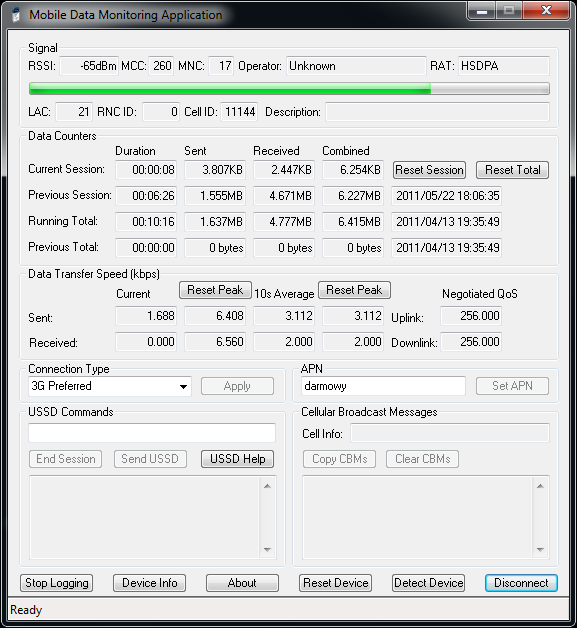Click Detect Device button
The image size is (577, 628).
tap(428, 583)
